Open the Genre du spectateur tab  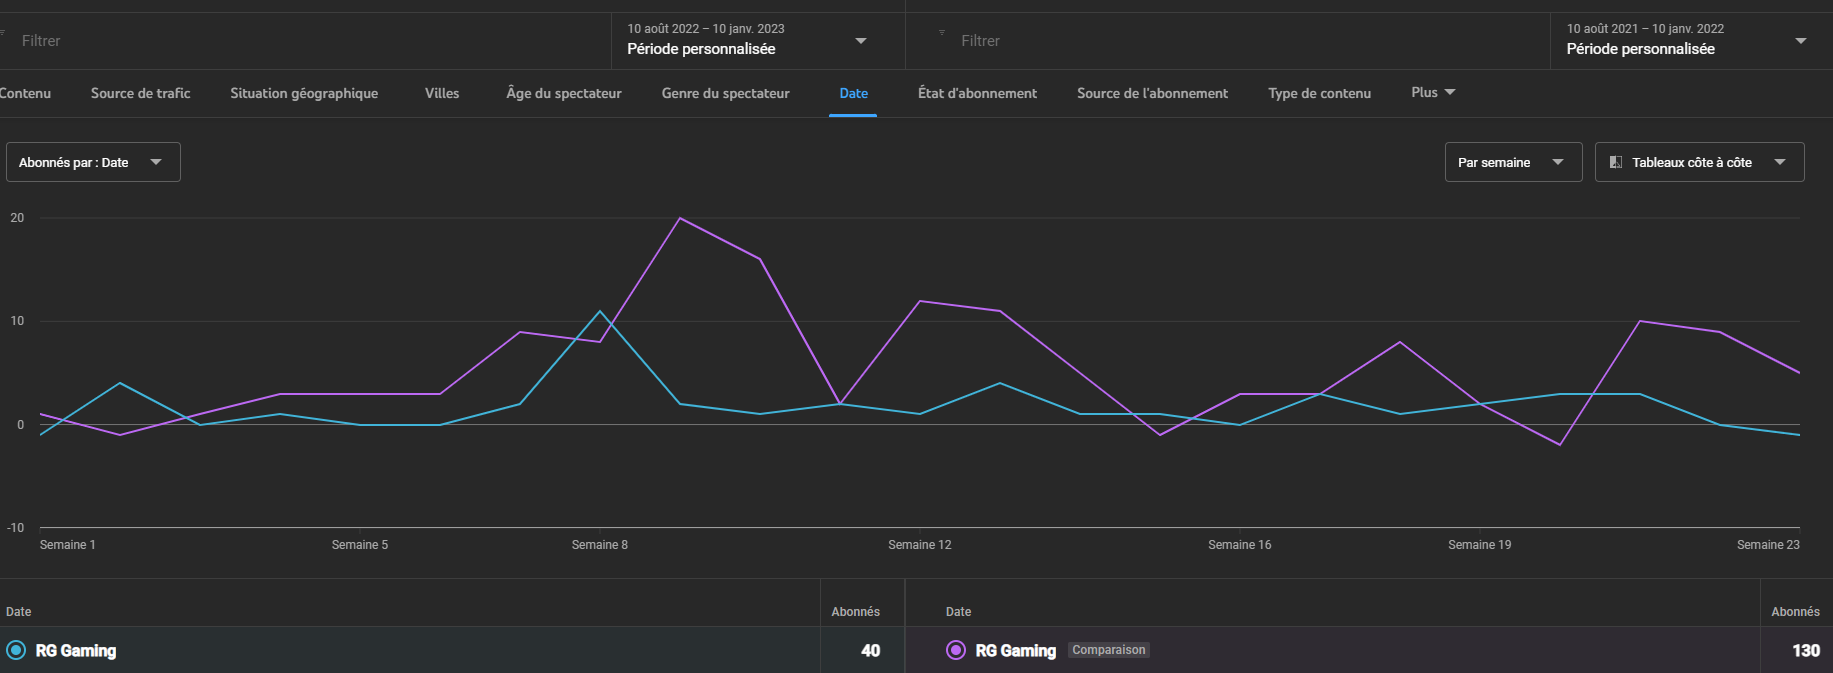[726, 93]
